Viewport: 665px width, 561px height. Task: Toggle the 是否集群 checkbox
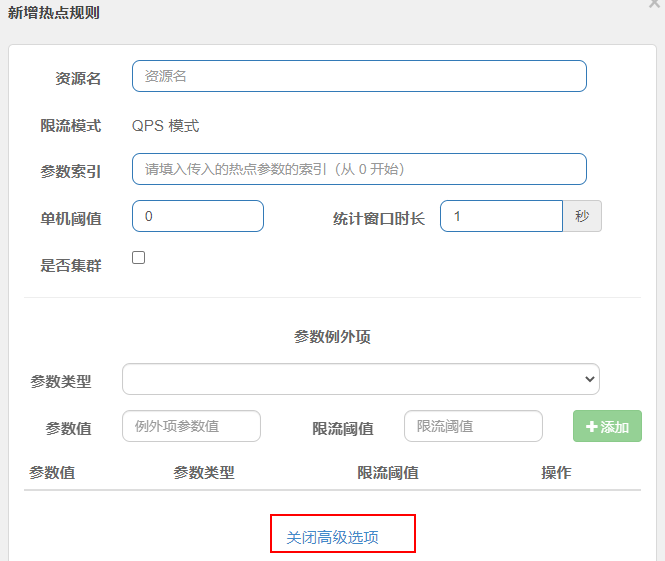138,257
